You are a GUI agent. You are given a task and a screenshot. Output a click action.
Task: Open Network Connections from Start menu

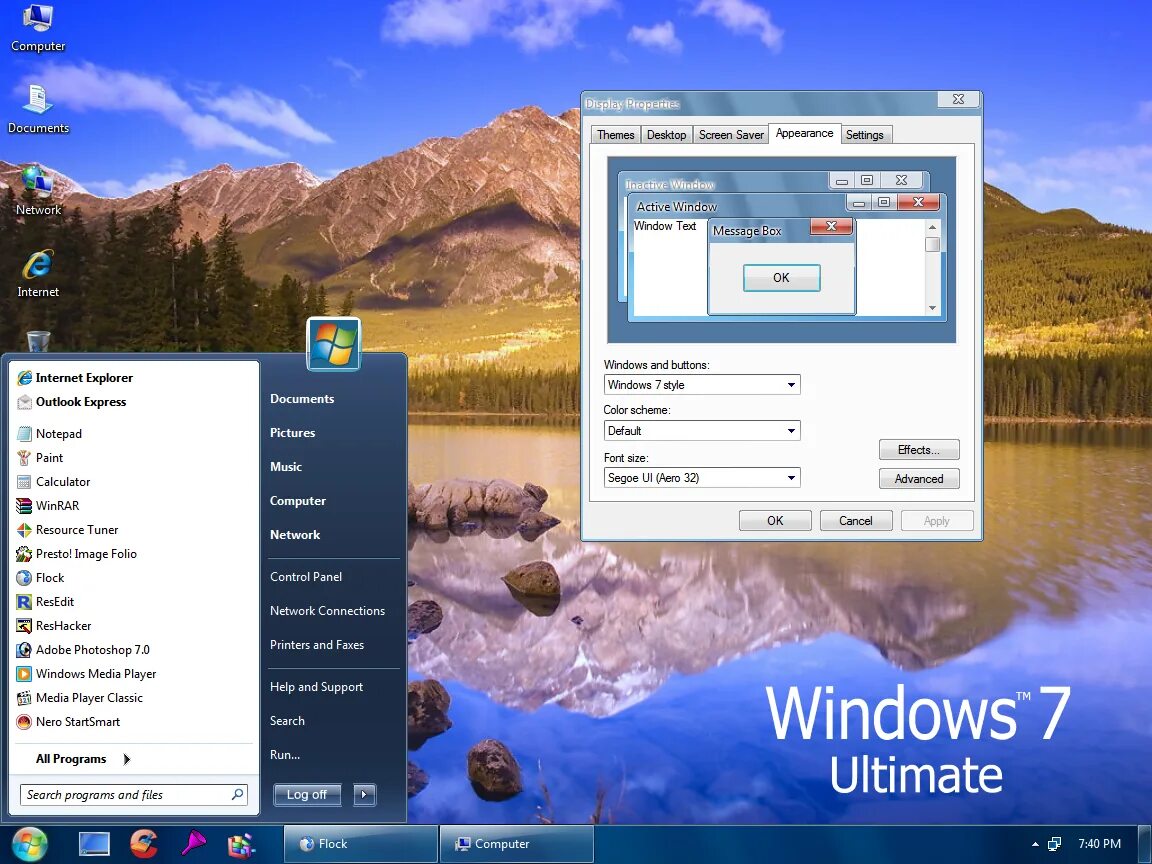coord(327,611)
